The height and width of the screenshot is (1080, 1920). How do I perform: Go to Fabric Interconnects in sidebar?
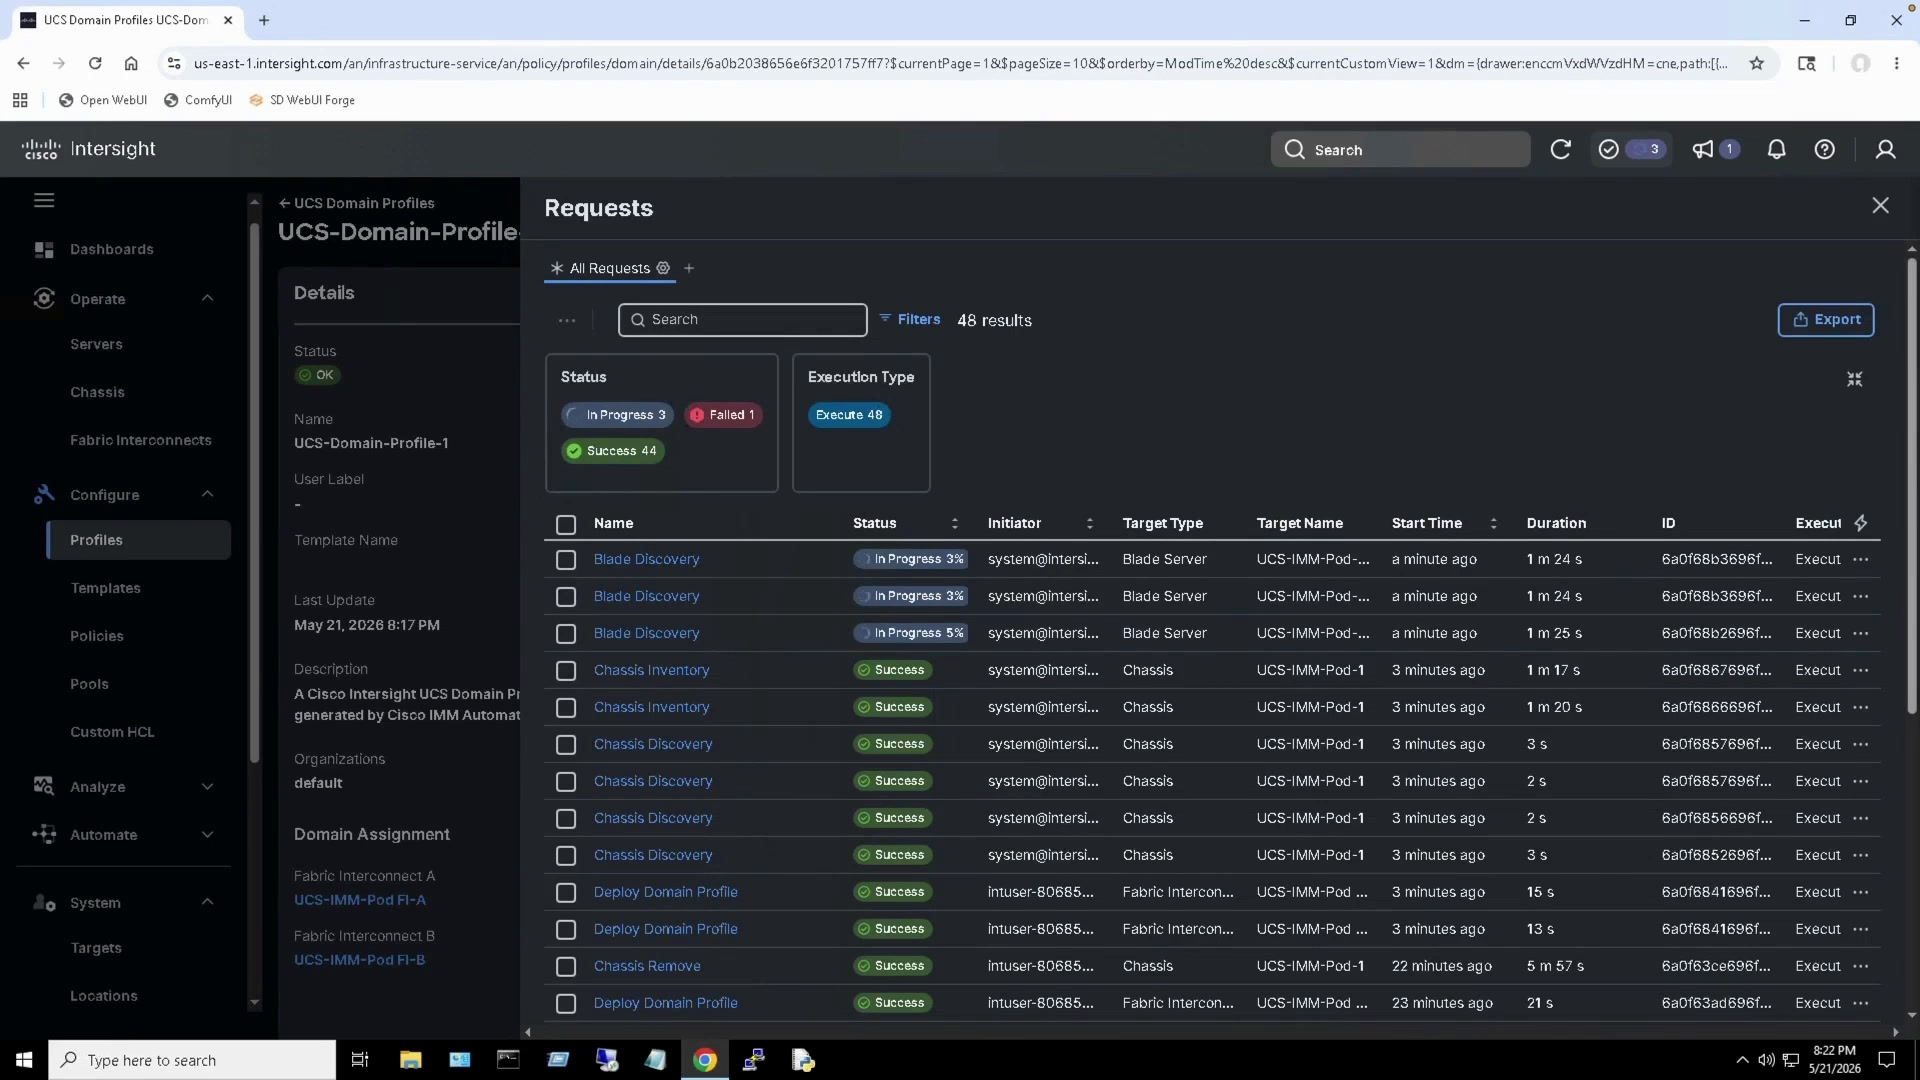(x=141, y=440)
